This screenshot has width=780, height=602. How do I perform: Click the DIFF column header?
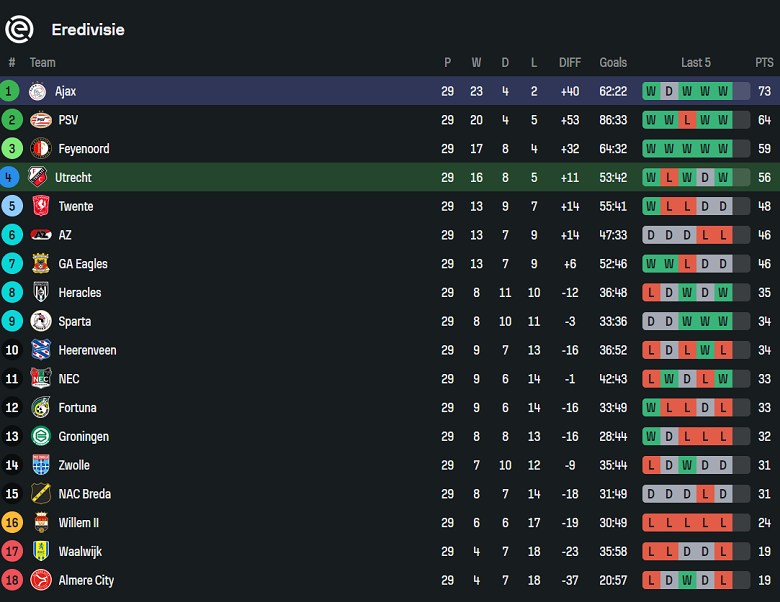point(570,62)
